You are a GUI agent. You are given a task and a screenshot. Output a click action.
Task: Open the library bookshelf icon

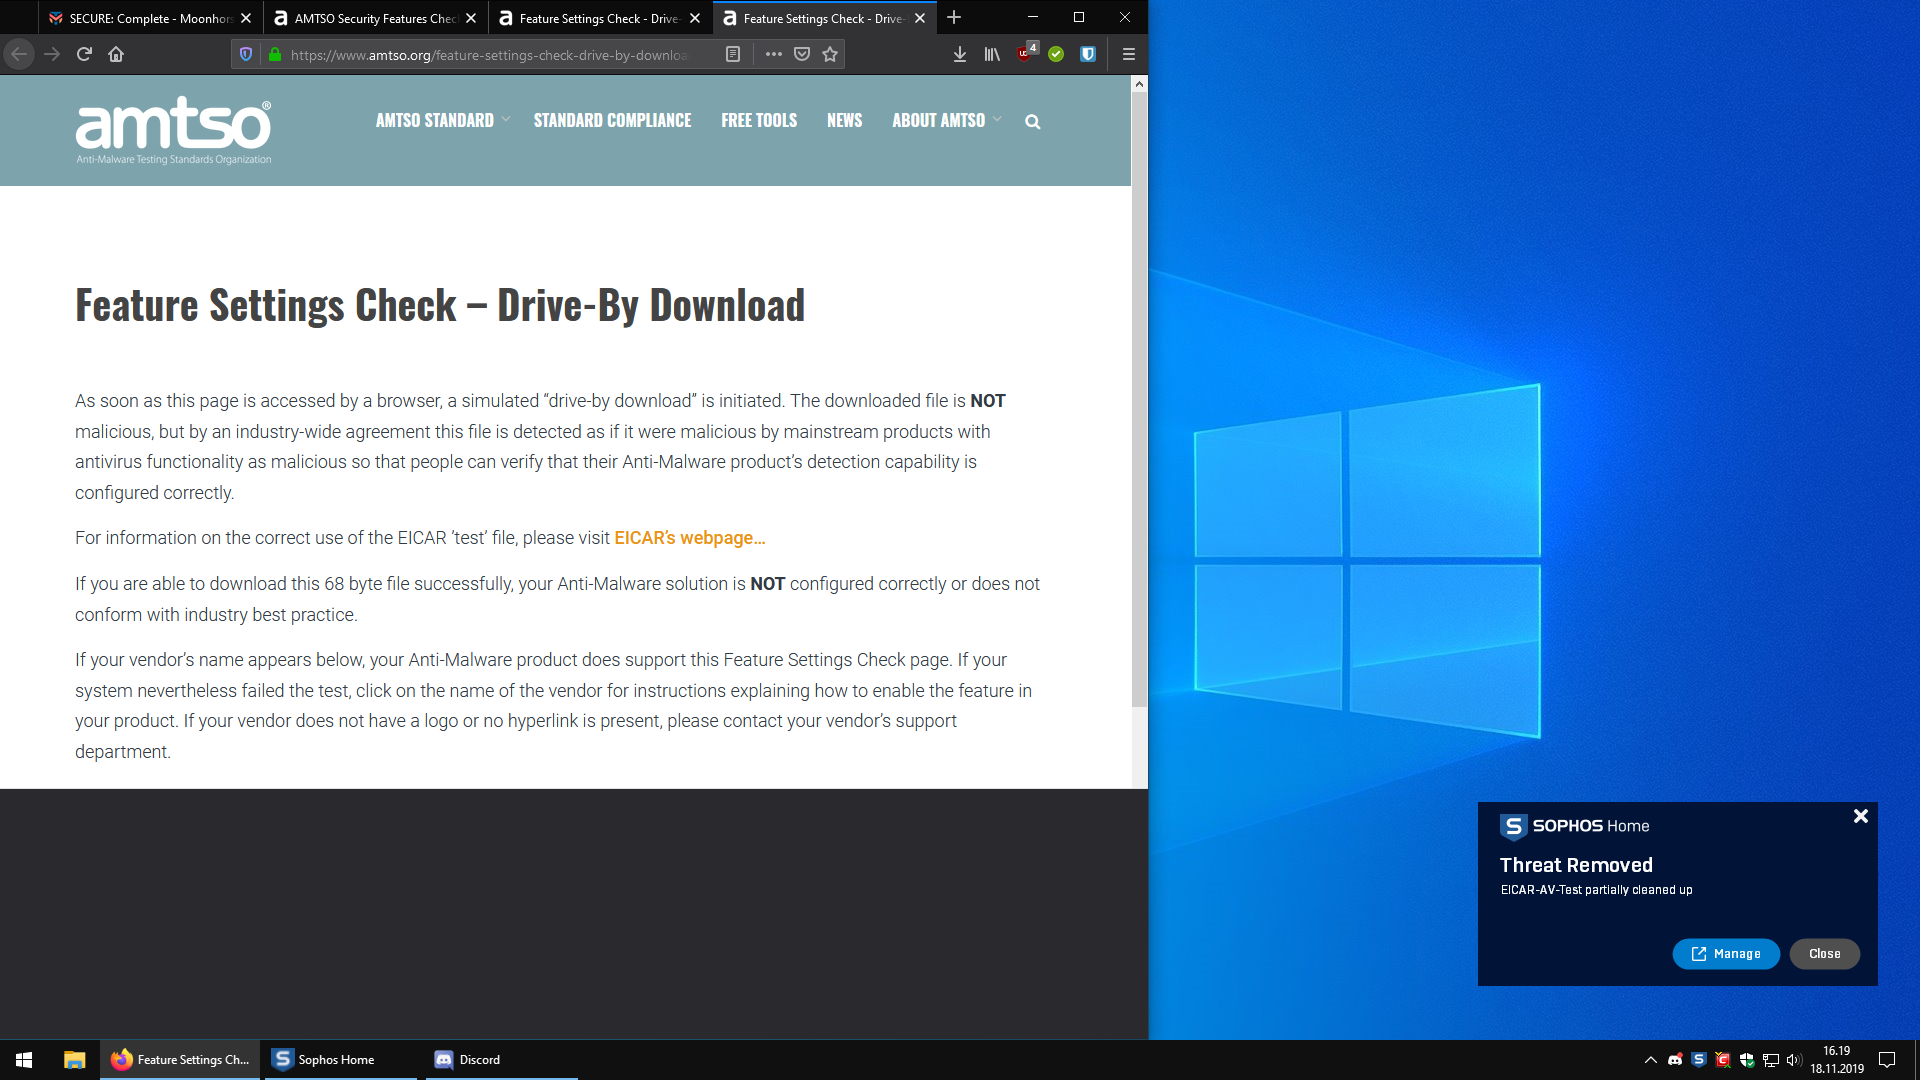pos(991,54)
